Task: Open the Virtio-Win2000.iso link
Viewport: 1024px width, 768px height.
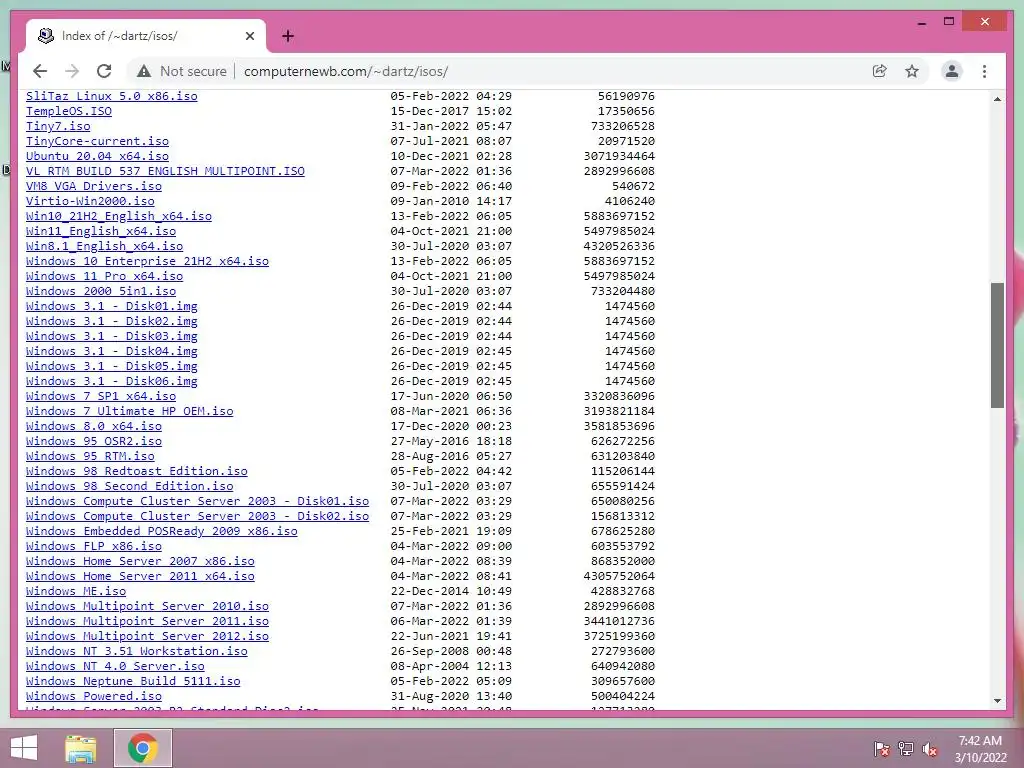Action: (x=90, y=201)
